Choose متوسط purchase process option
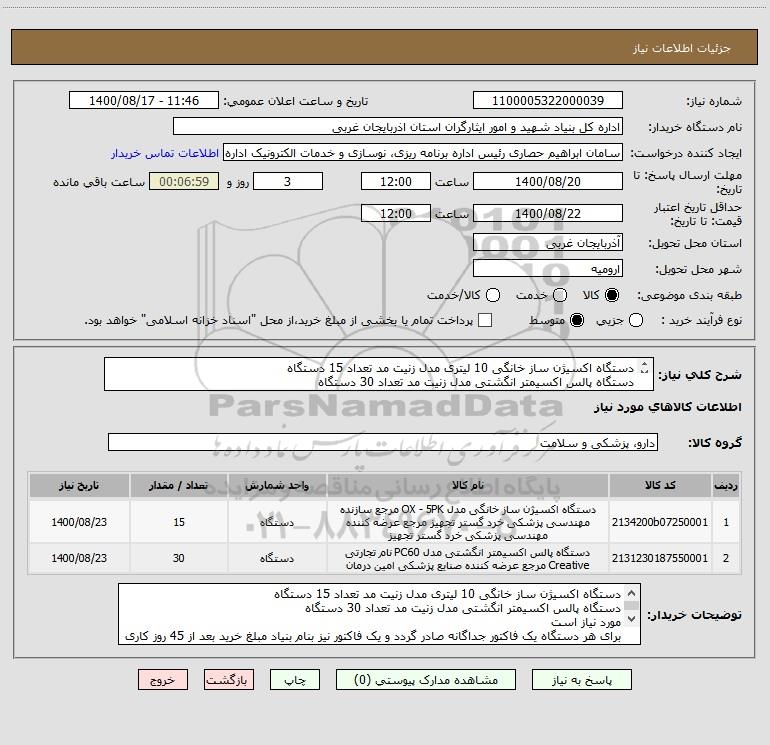770x745 pixels. [577, 320]
